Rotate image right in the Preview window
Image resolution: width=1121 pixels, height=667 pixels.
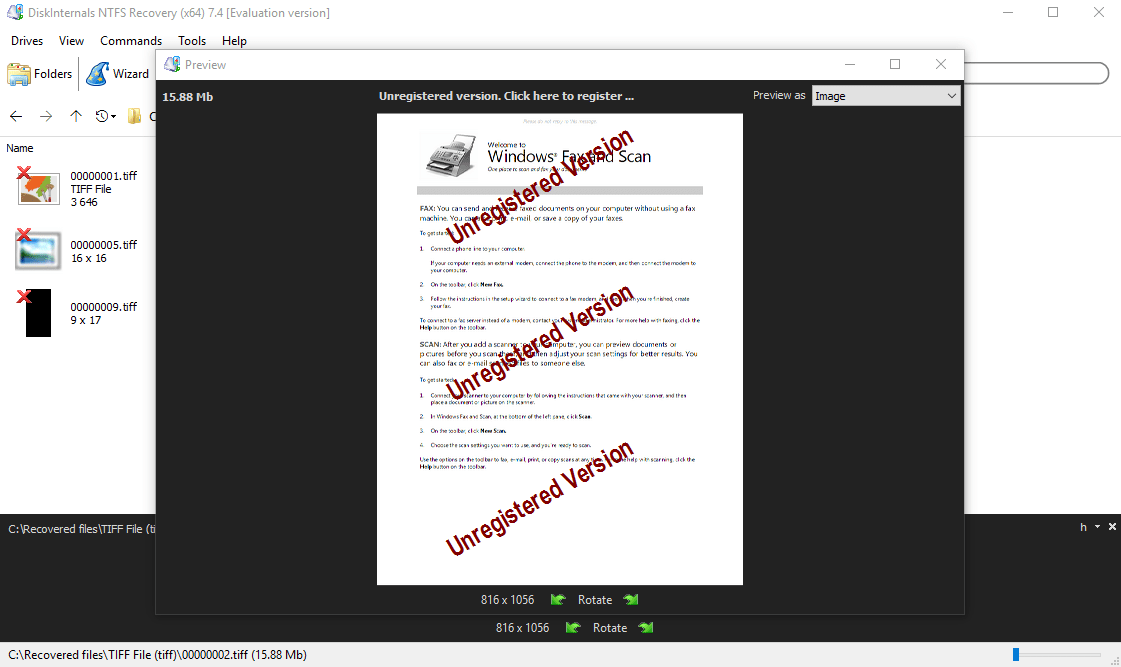pos(631,600)
